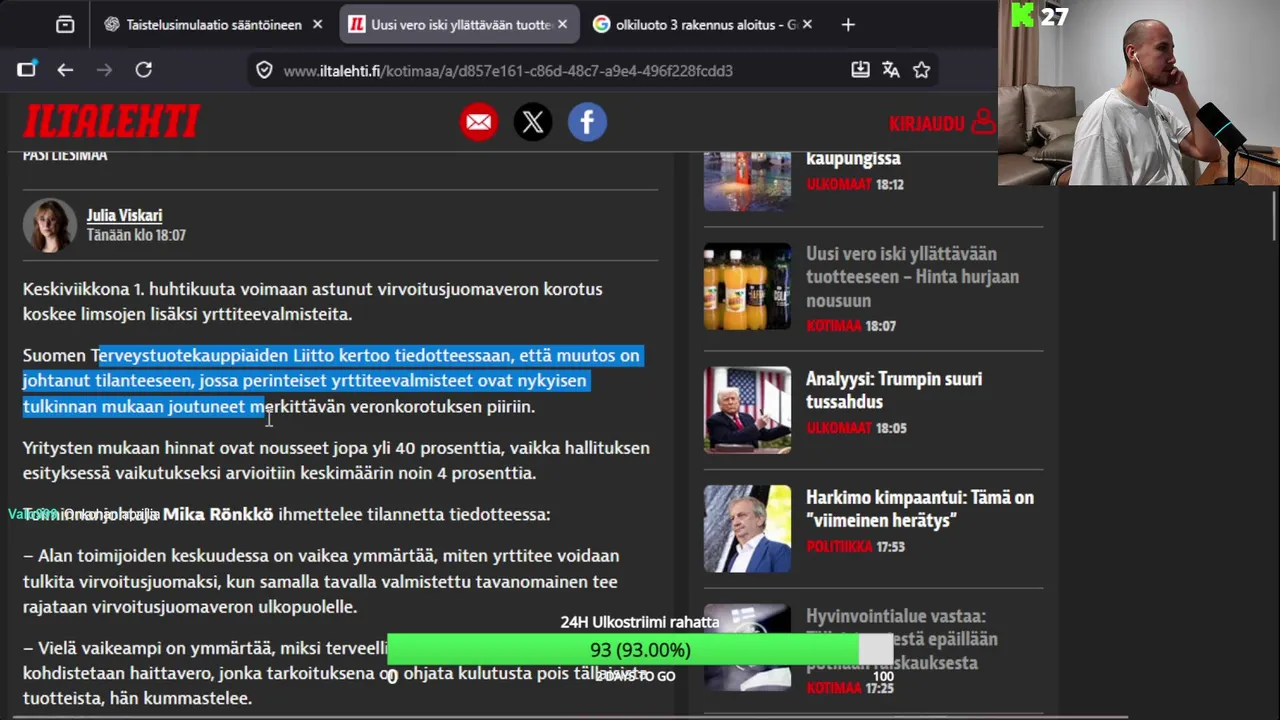
Task: Click the page vertical scrollbar
Action: 1274,217
